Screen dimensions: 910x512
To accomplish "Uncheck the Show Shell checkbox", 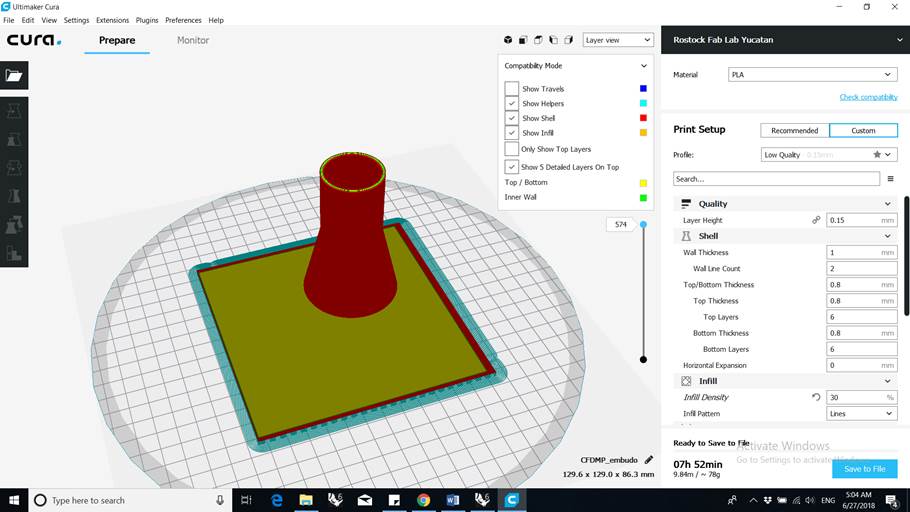I will (x=511, y=118).
